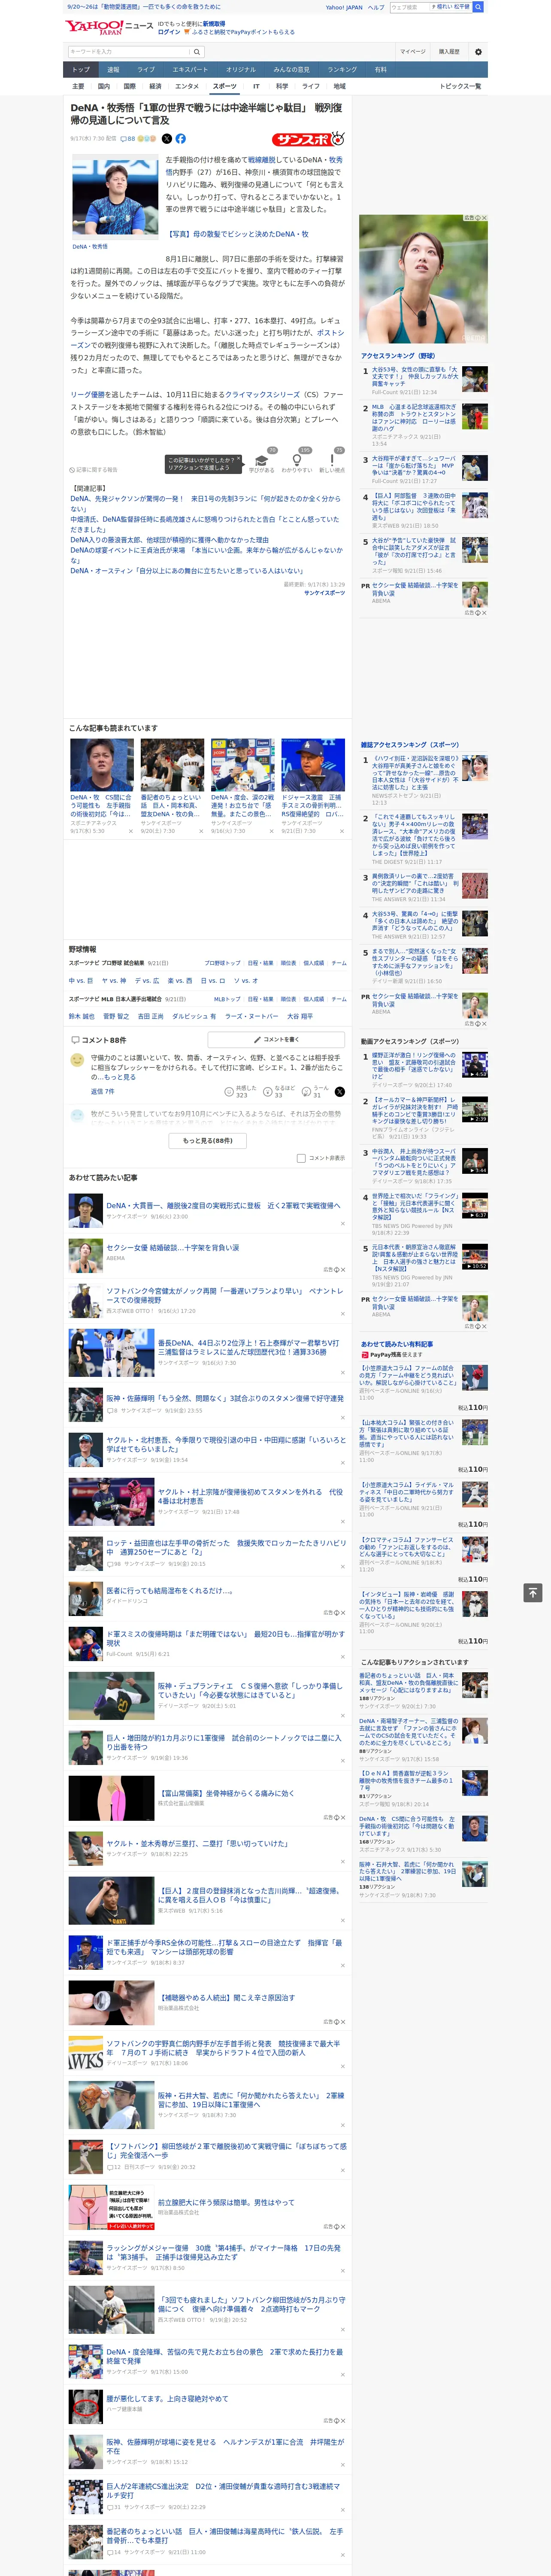Click the Yahoo! JAPAN logo

[95, 27]
